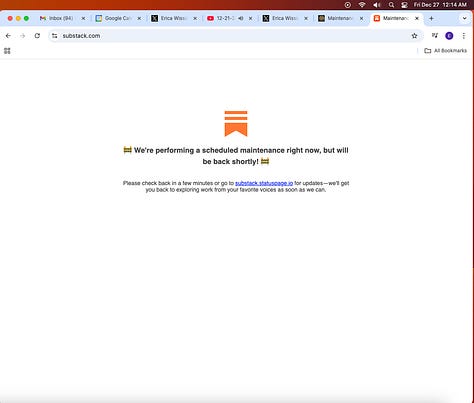
Task: Mute the audio icon on YouTube tab
Action: point(240,18)
